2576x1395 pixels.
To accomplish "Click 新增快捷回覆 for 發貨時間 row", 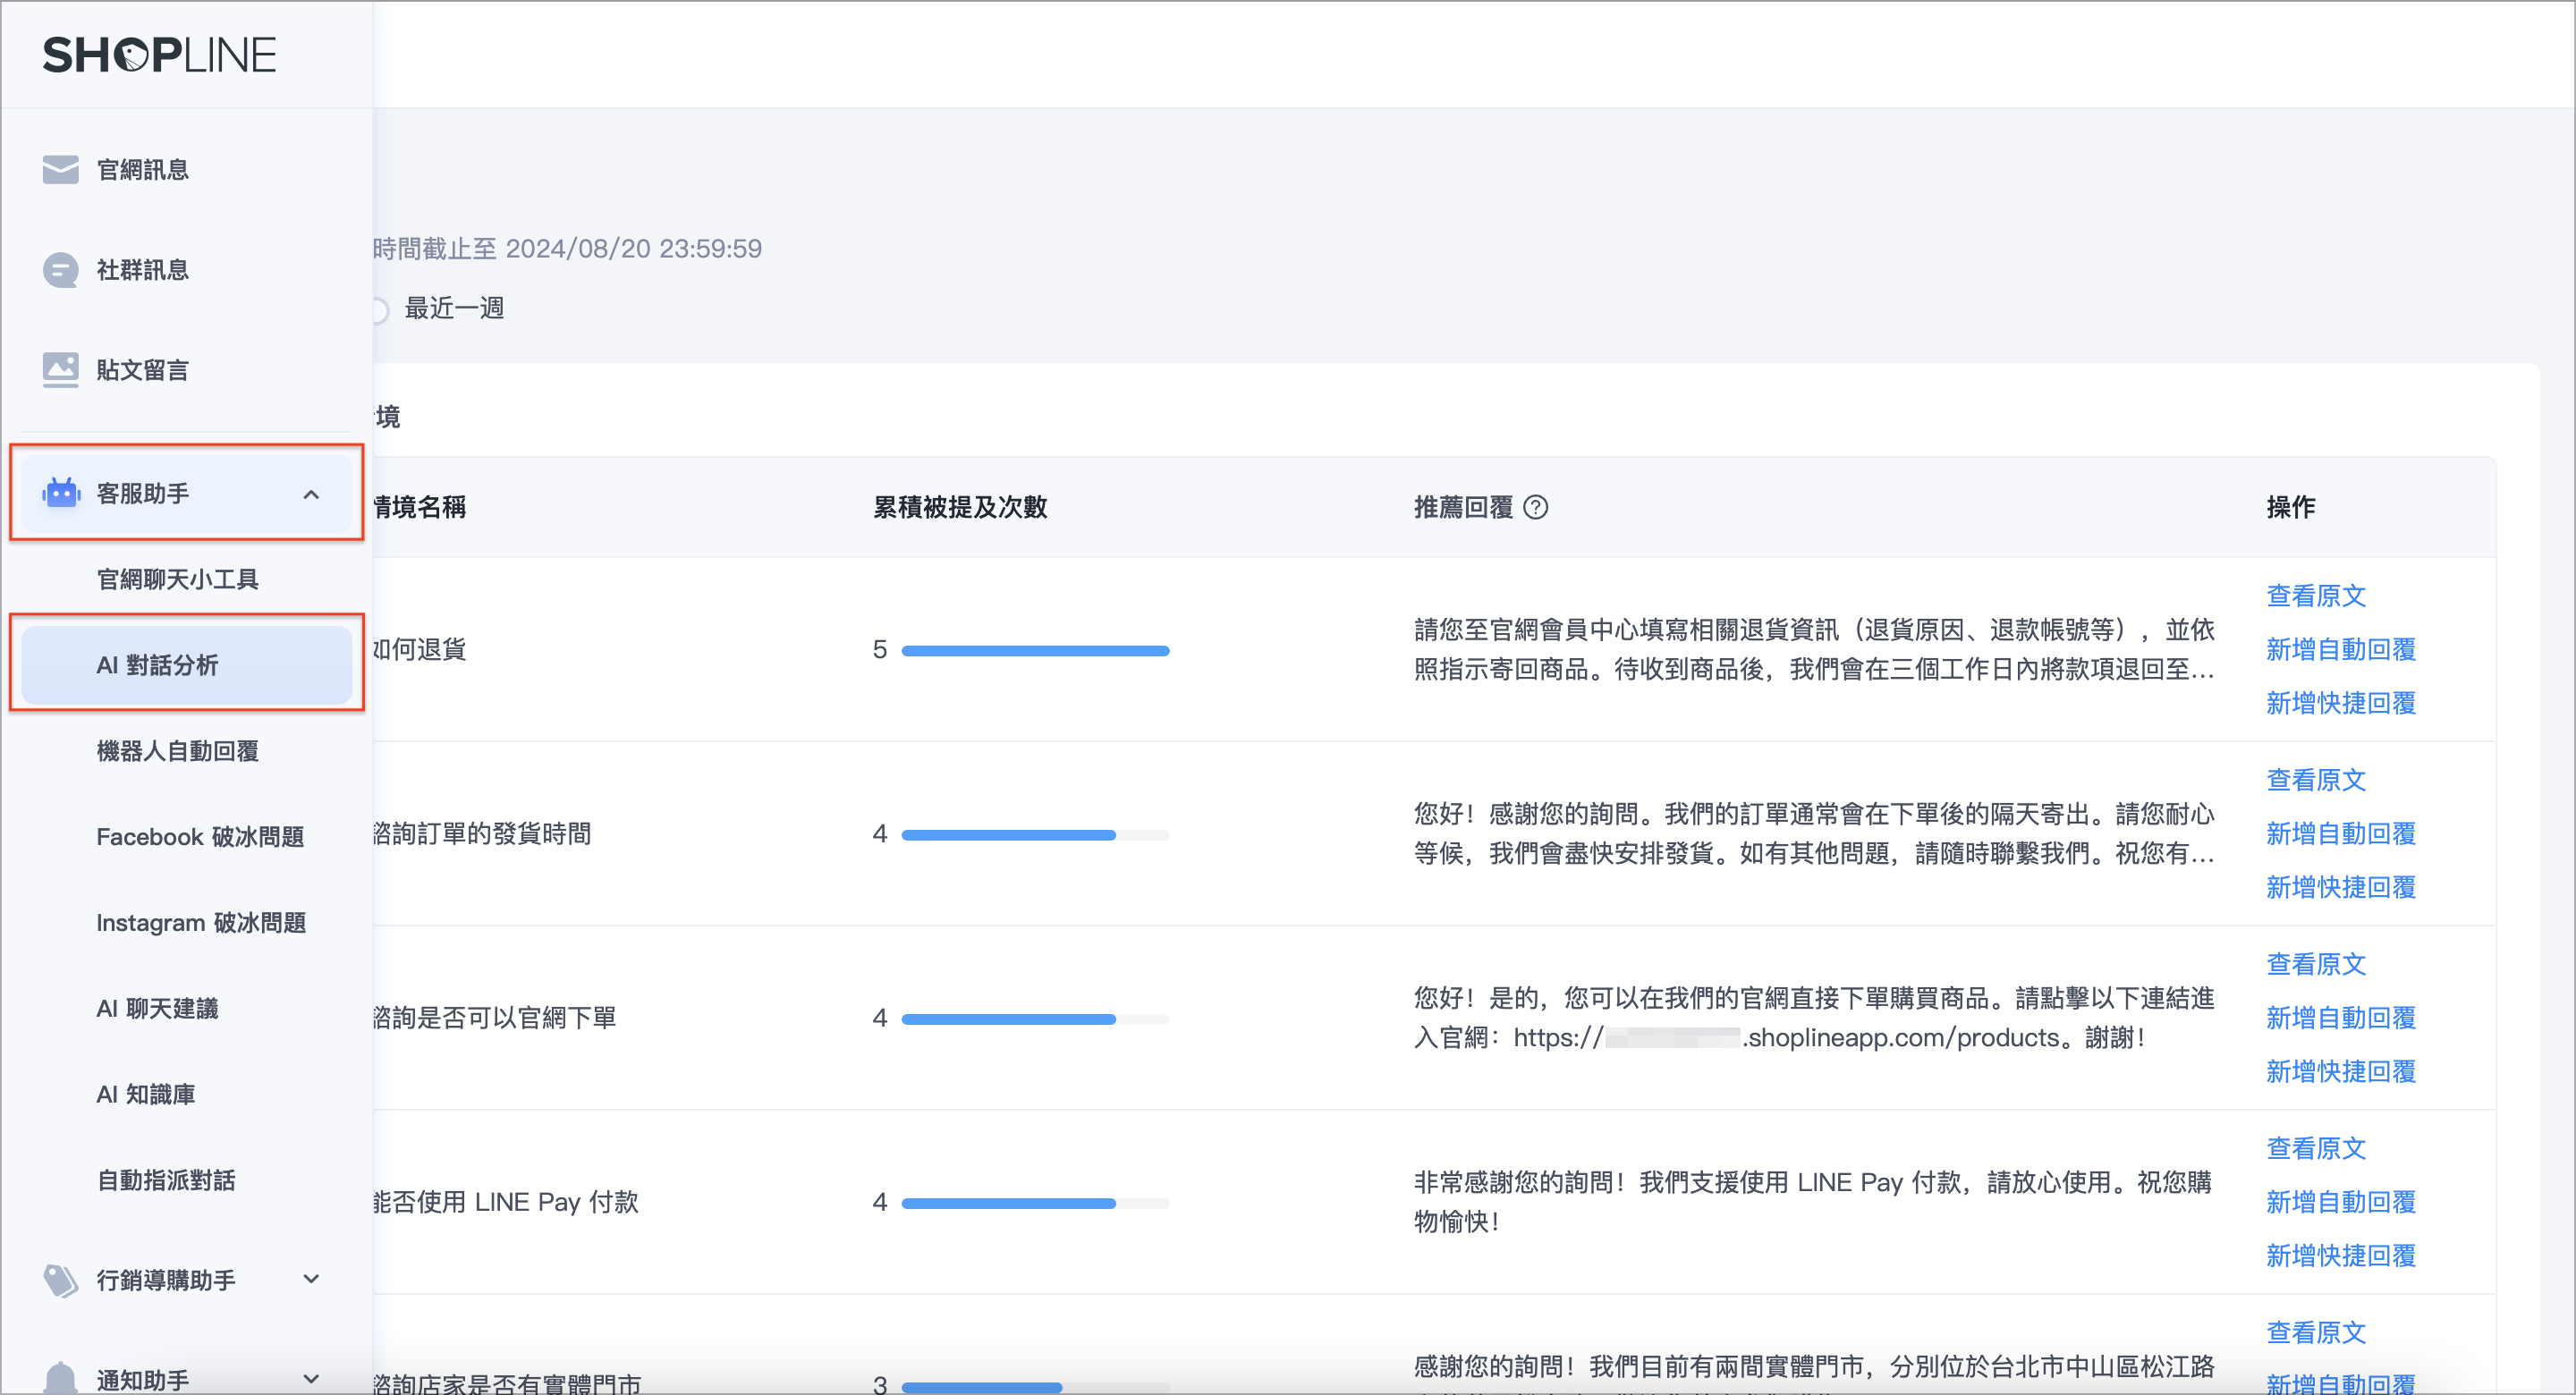I will (2341, 888).
